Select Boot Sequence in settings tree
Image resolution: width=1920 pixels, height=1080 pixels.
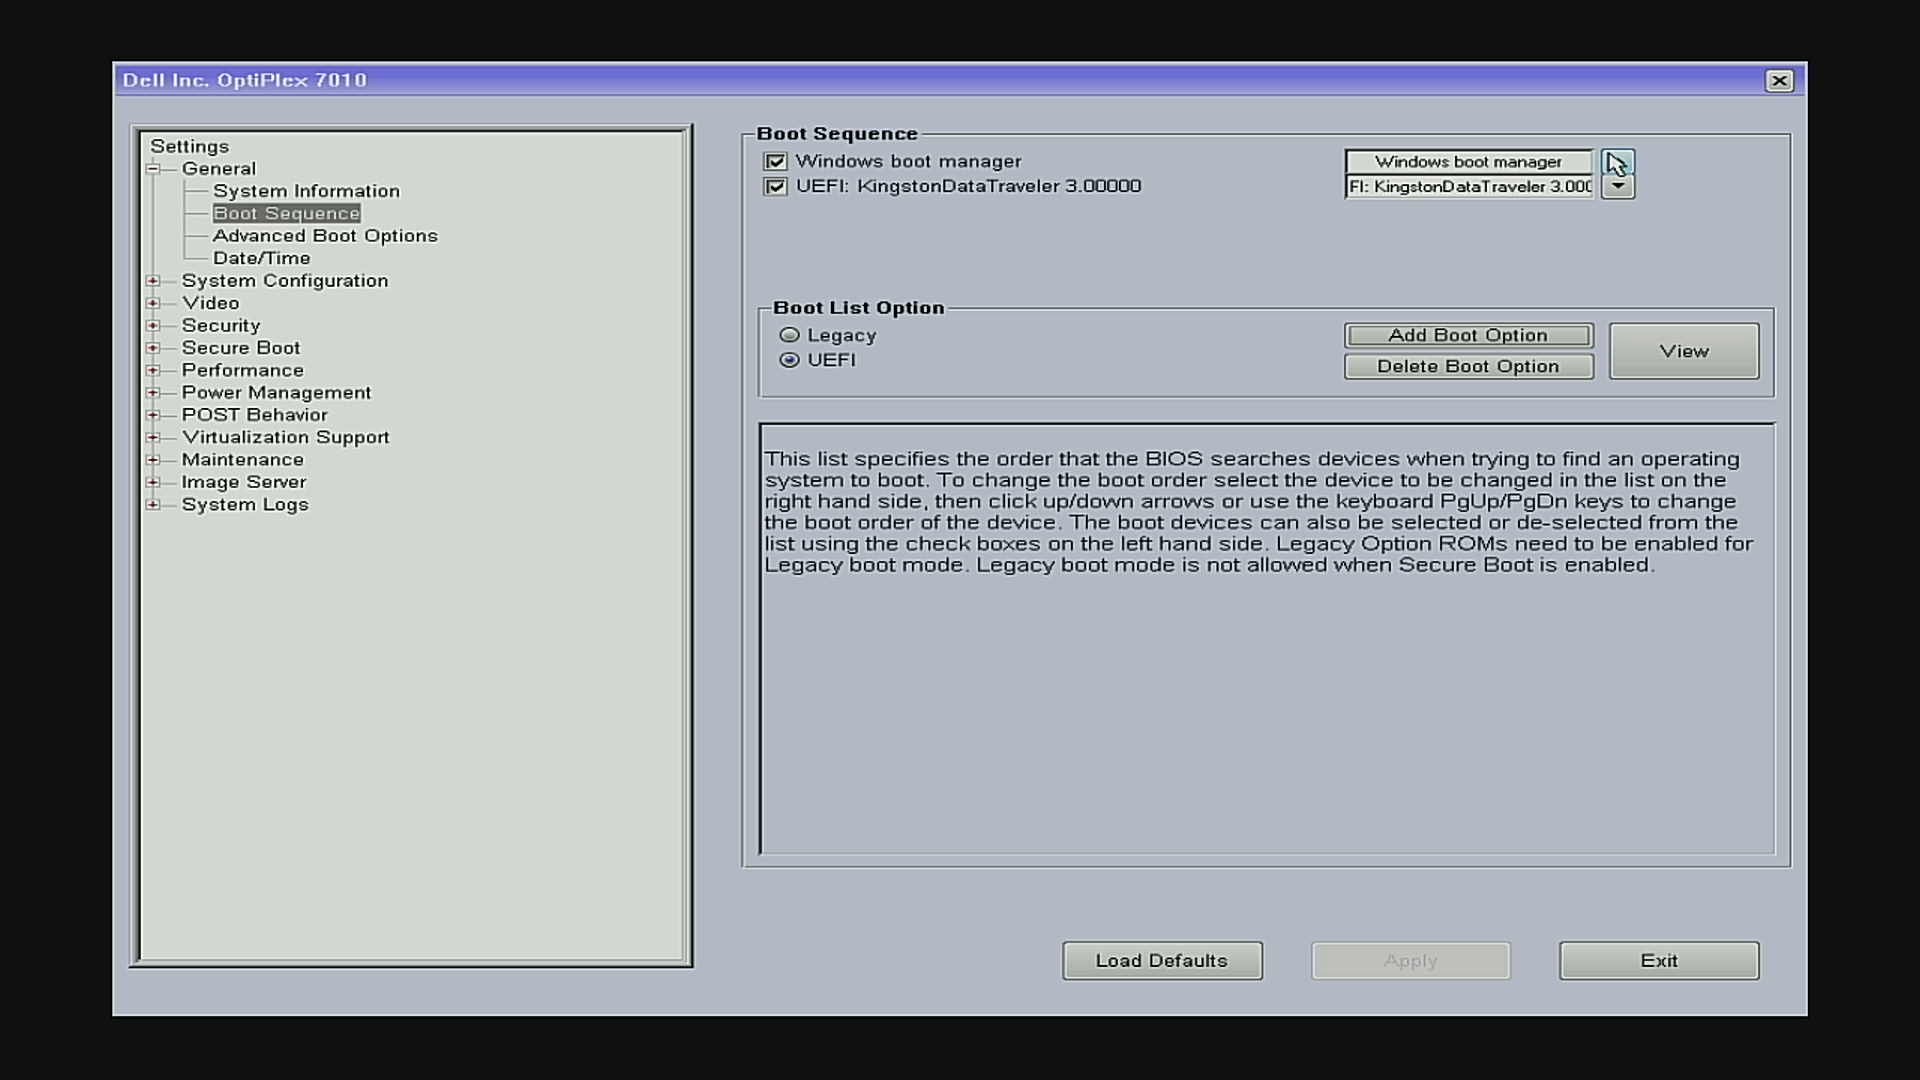point(286,214)
